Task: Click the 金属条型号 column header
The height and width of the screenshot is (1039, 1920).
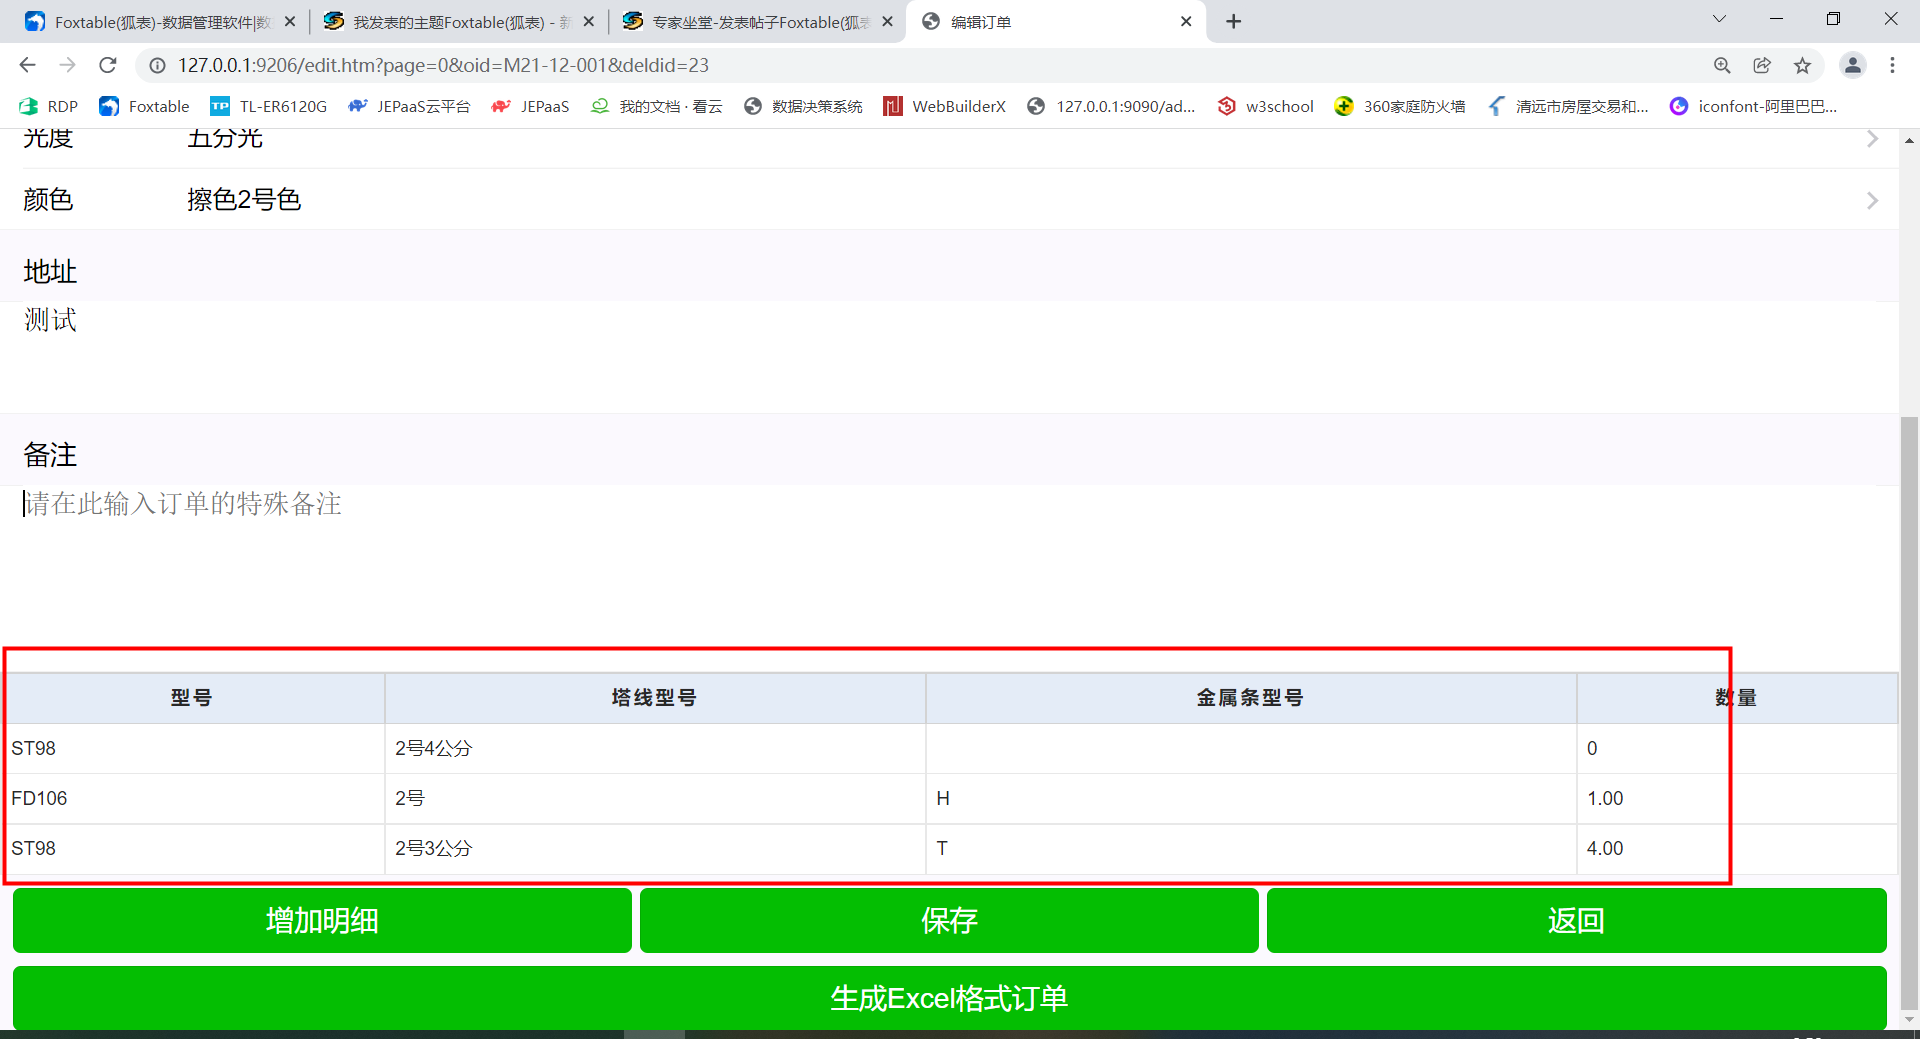Action: 1250,698
